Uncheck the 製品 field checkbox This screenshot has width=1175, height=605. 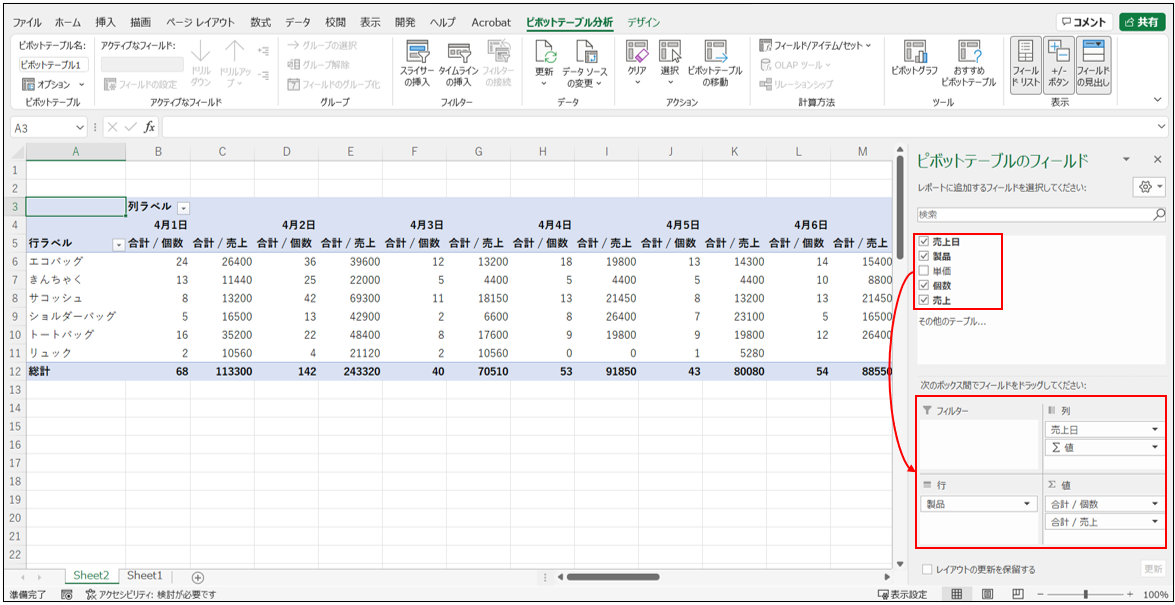(924, 256)
